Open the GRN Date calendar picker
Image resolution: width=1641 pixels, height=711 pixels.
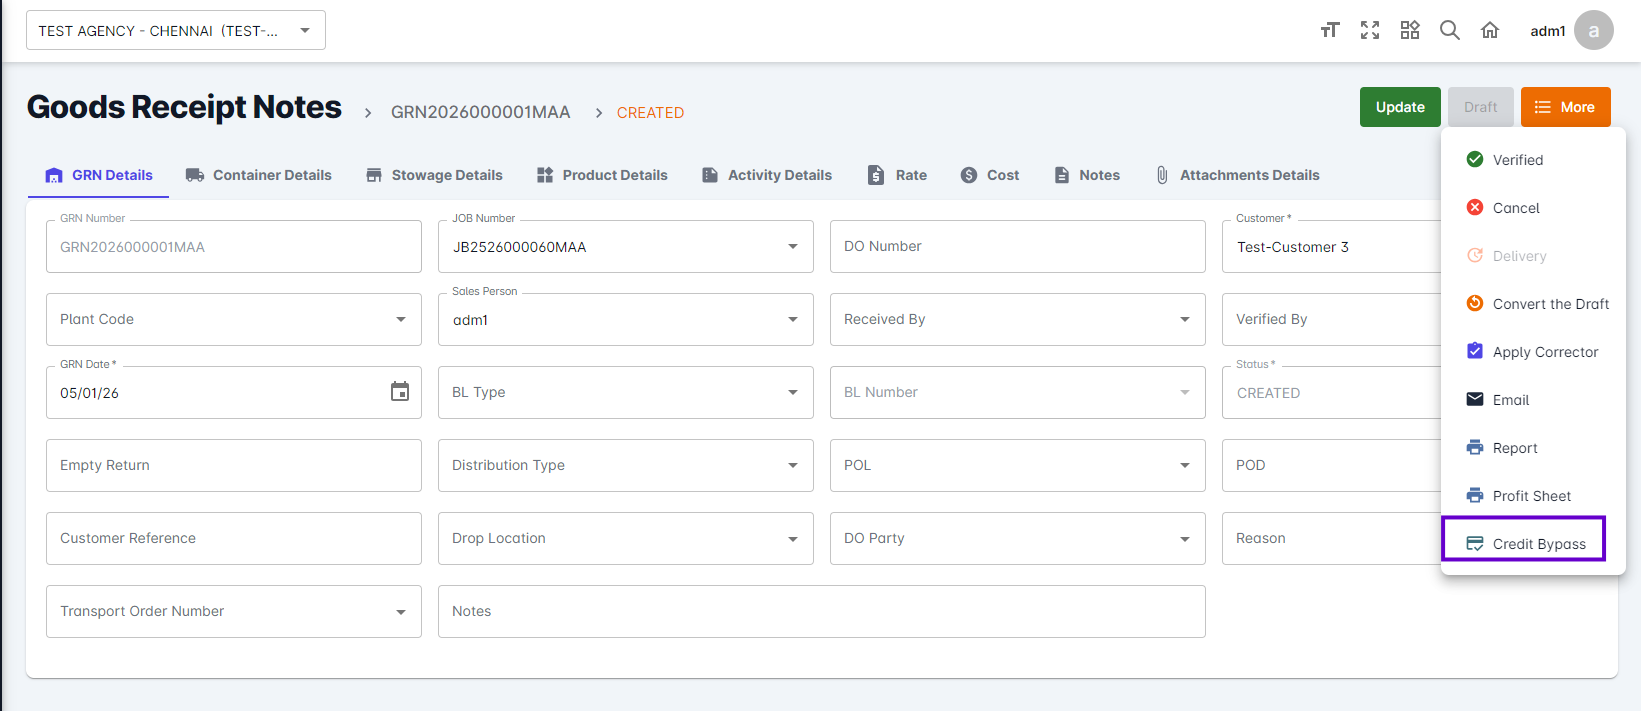click(x=399, y=392)
